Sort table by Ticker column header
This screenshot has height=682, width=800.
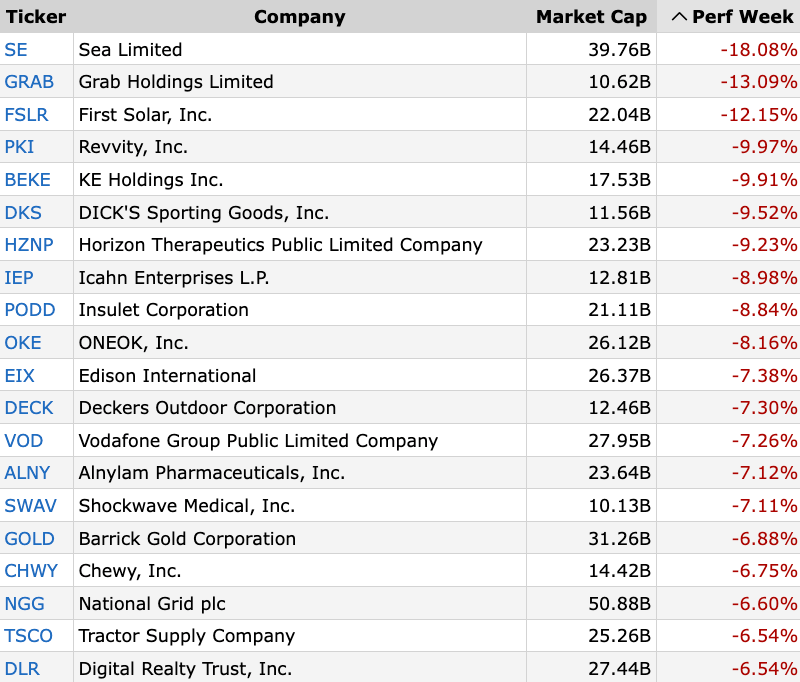point(36,17)
